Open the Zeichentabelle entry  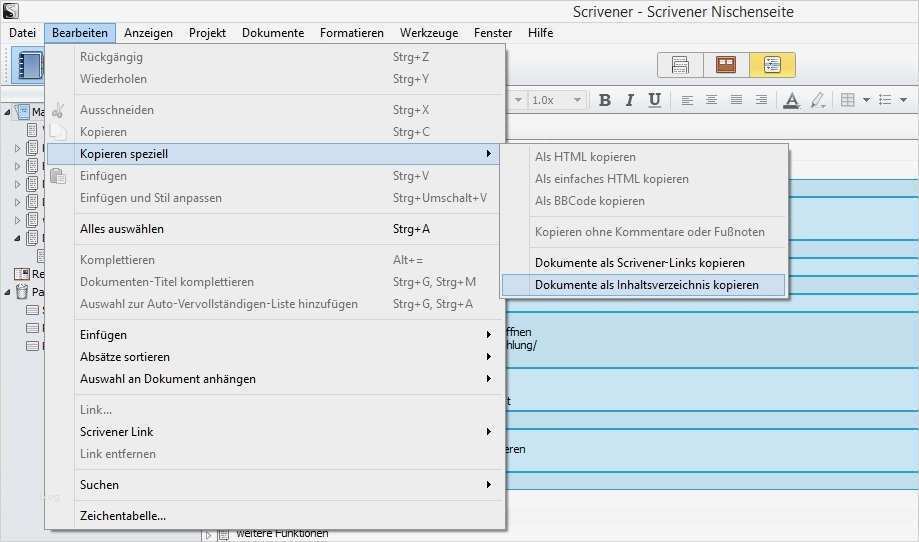click(x=123, y=516)
